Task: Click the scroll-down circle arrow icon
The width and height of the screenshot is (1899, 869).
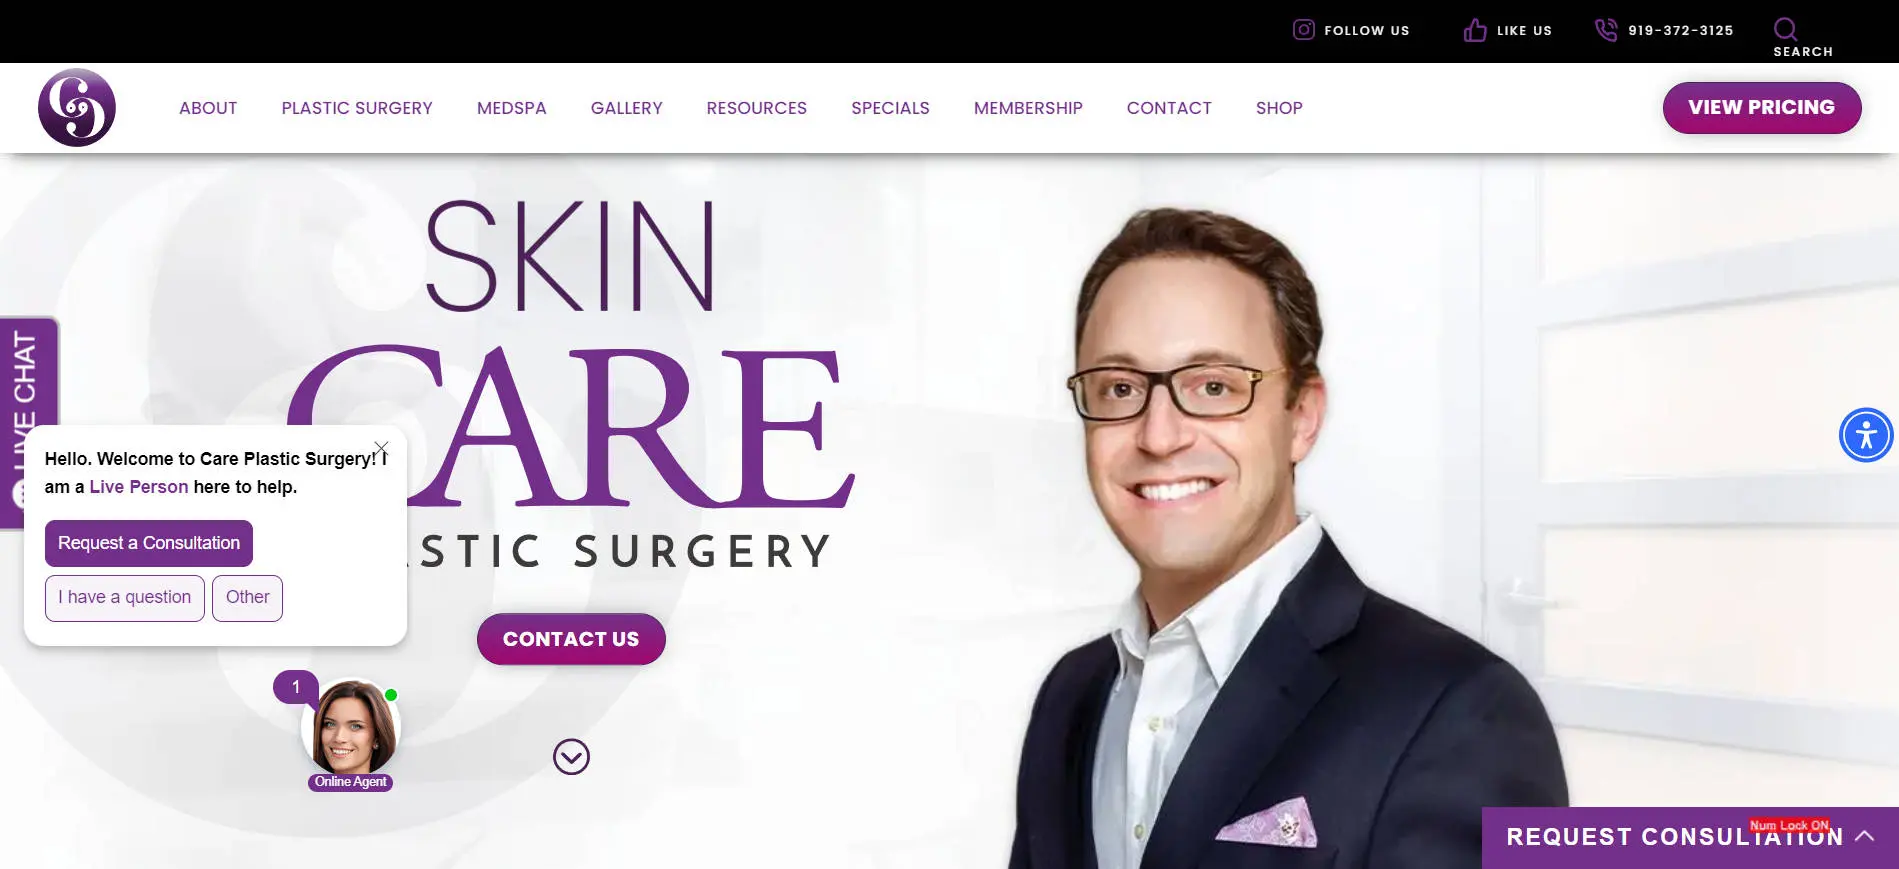Action: tap(571, 757)
